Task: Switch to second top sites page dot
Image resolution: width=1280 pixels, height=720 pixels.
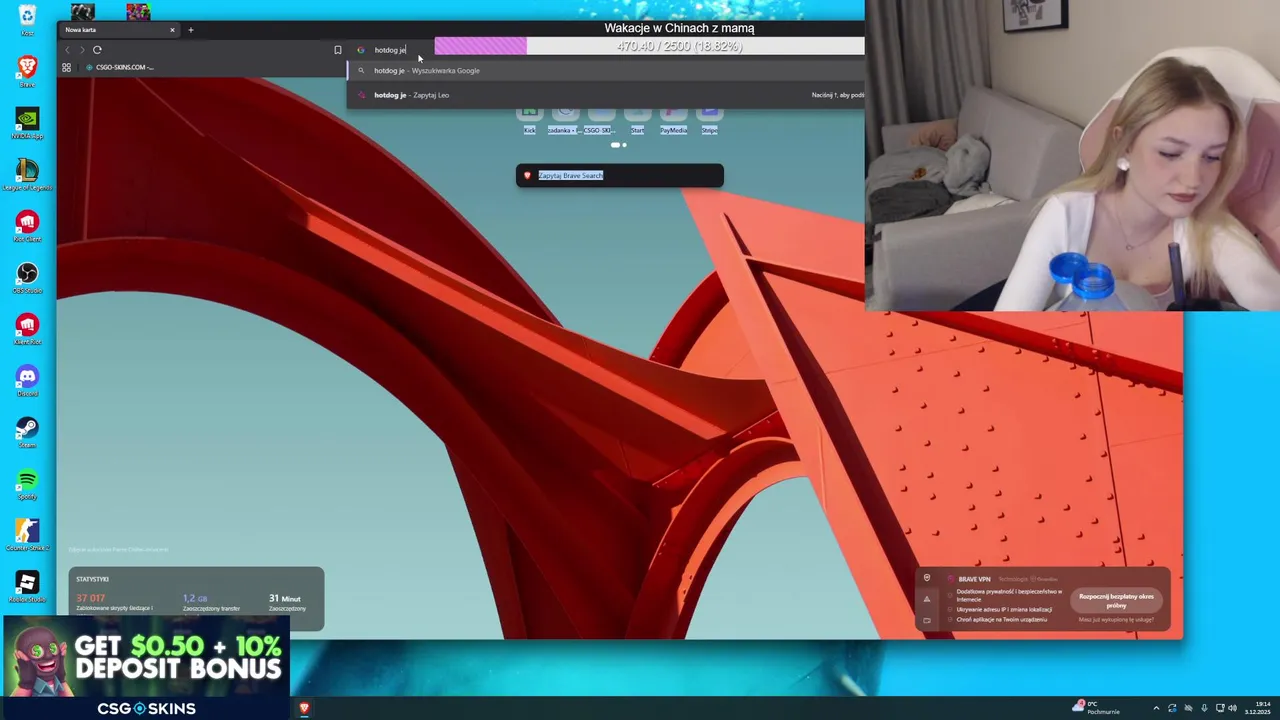Action: point(624,145)
